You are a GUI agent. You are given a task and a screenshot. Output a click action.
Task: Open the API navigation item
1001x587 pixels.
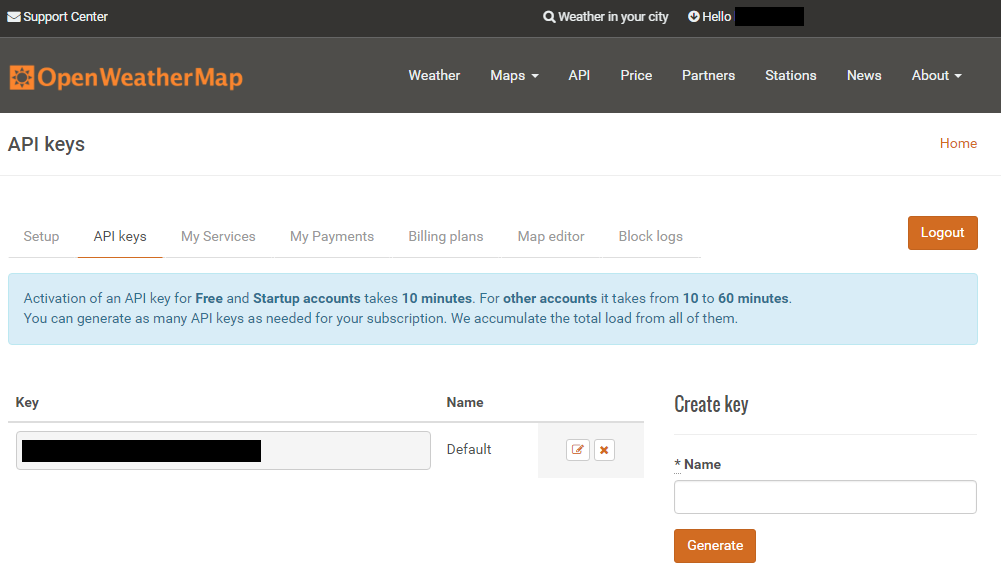pos(579,75)
